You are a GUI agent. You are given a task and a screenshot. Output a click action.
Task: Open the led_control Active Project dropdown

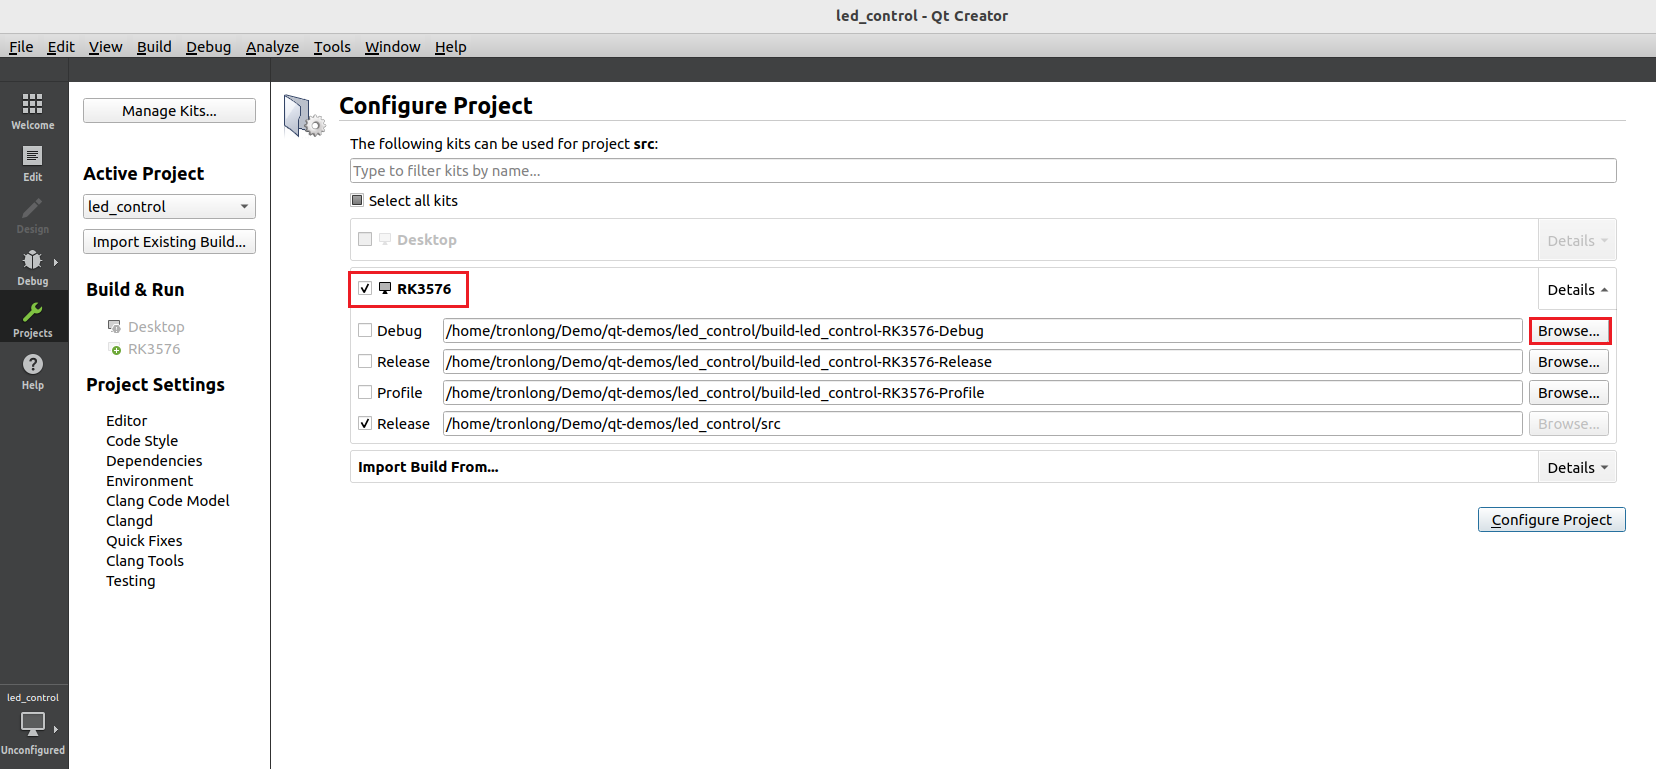[169, 207]
